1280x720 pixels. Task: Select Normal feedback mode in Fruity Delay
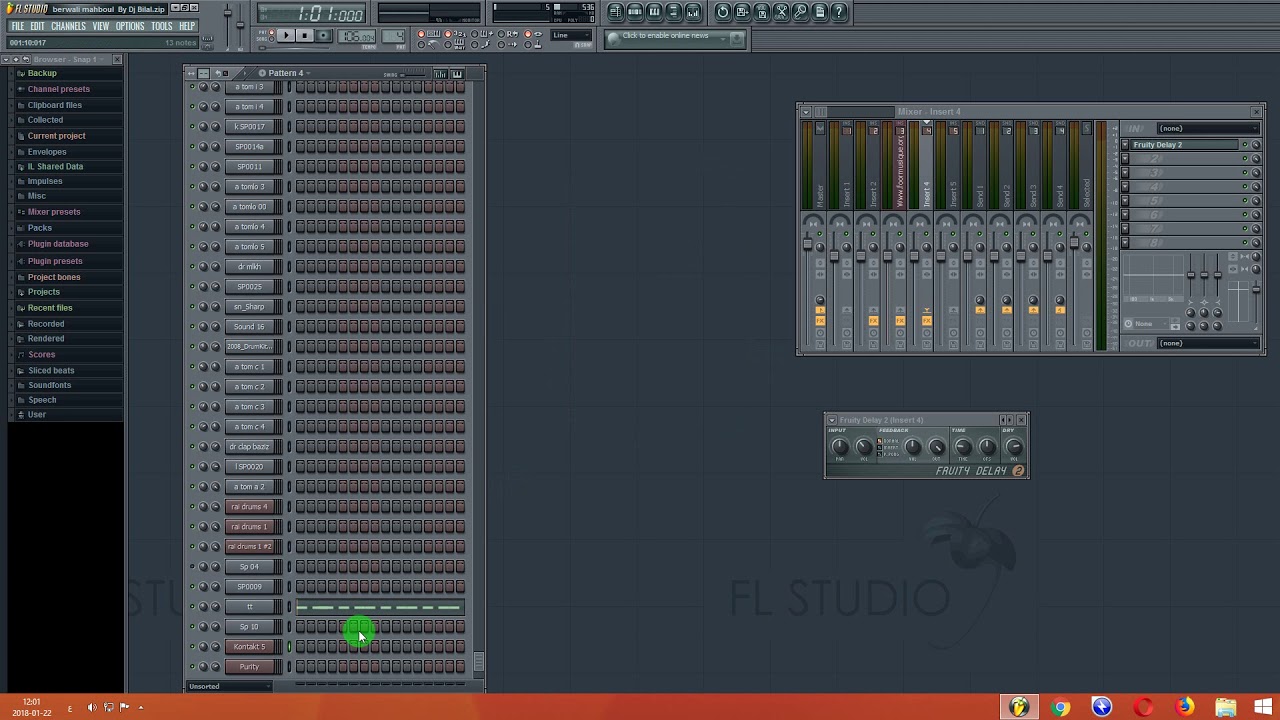[x=880, y=441]
